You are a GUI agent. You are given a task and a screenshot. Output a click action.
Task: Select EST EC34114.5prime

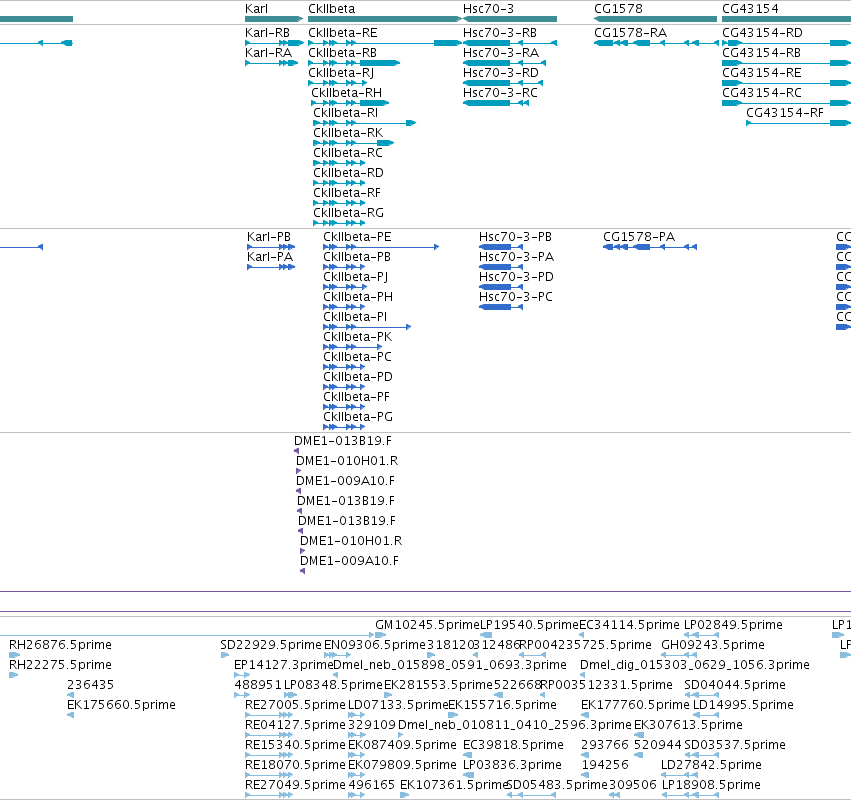pos(629,625)
